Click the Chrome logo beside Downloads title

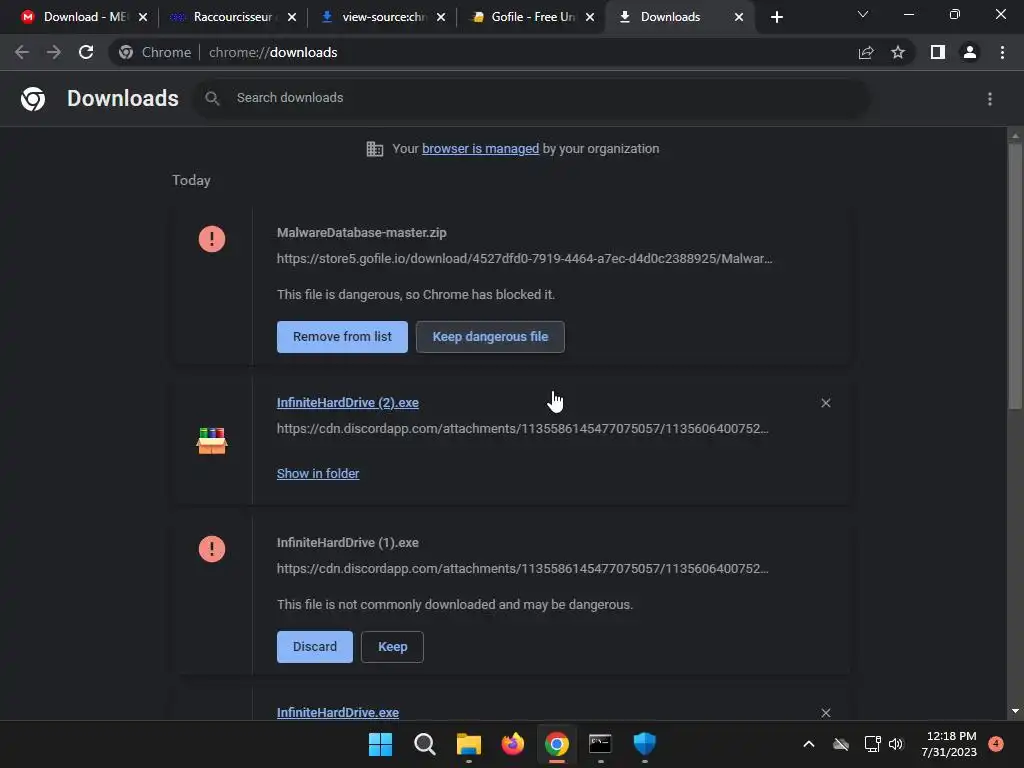click(33, 99)
